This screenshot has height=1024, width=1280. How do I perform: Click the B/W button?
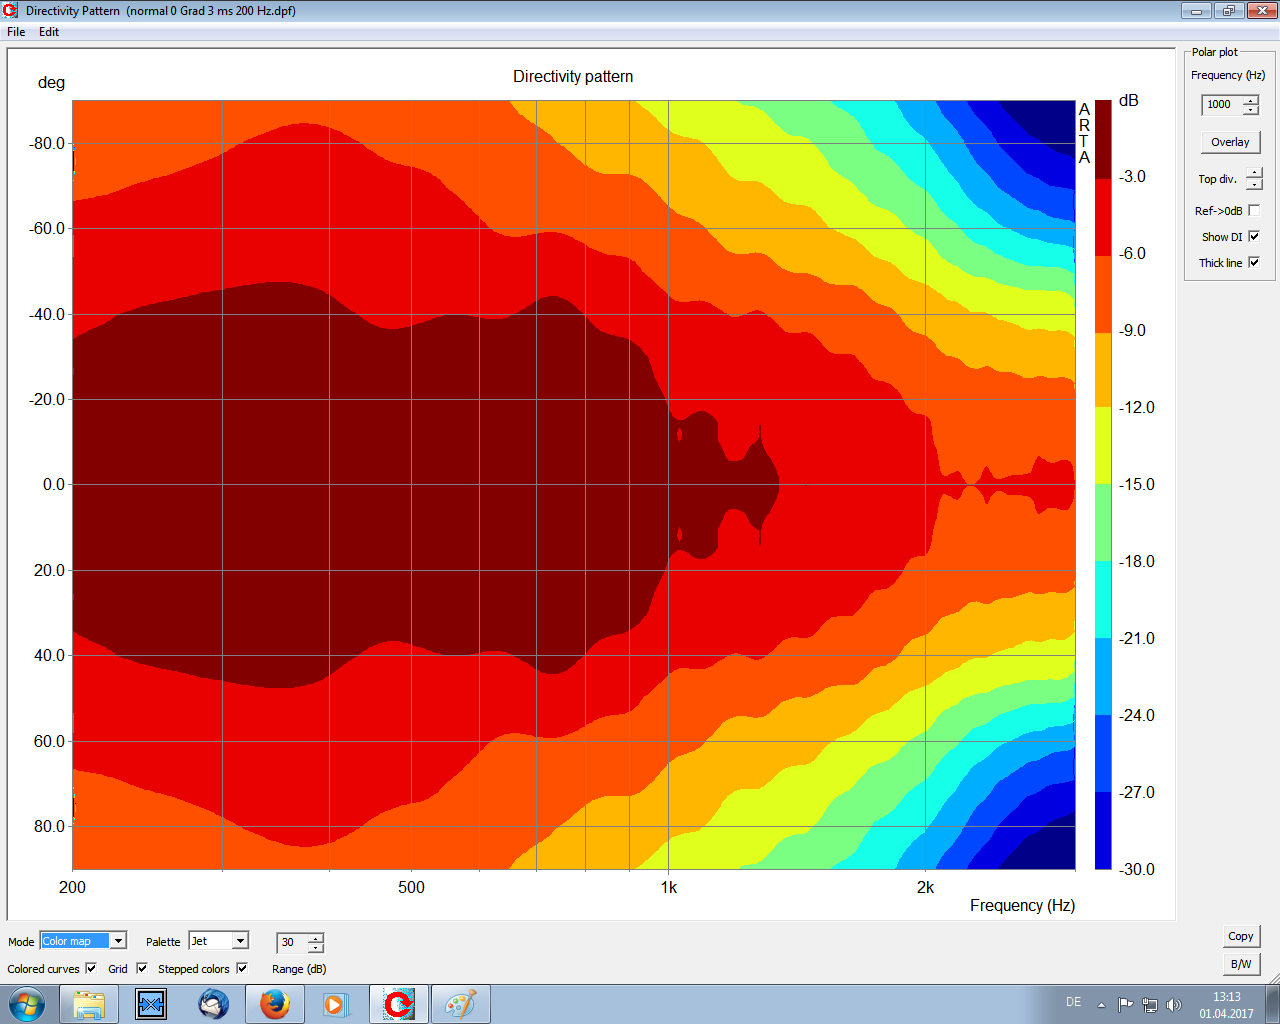1241,964
